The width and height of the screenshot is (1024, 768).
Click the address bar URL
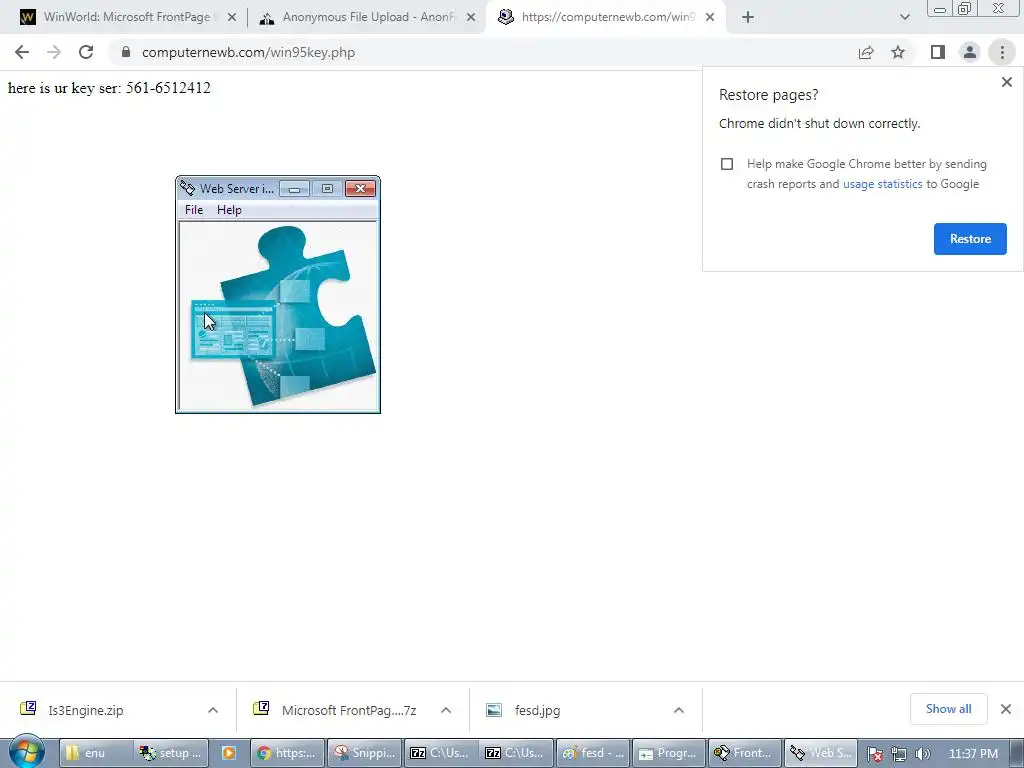click(x=248, y=52)
